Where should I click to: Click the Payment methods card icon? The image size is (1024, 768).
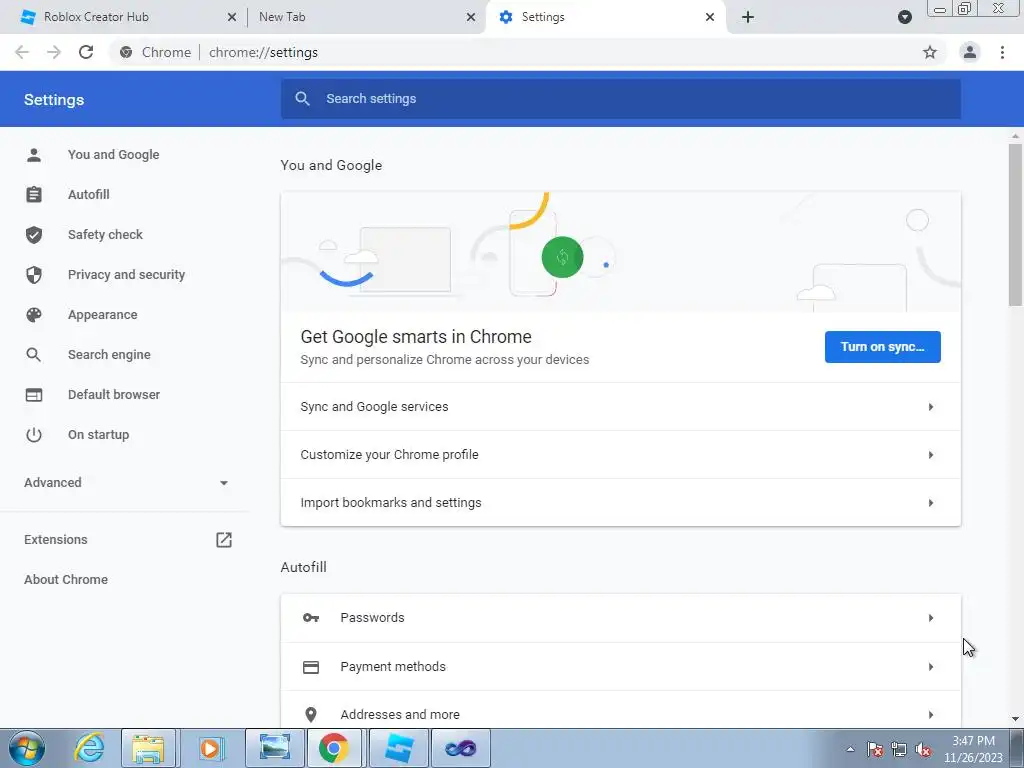311,667
